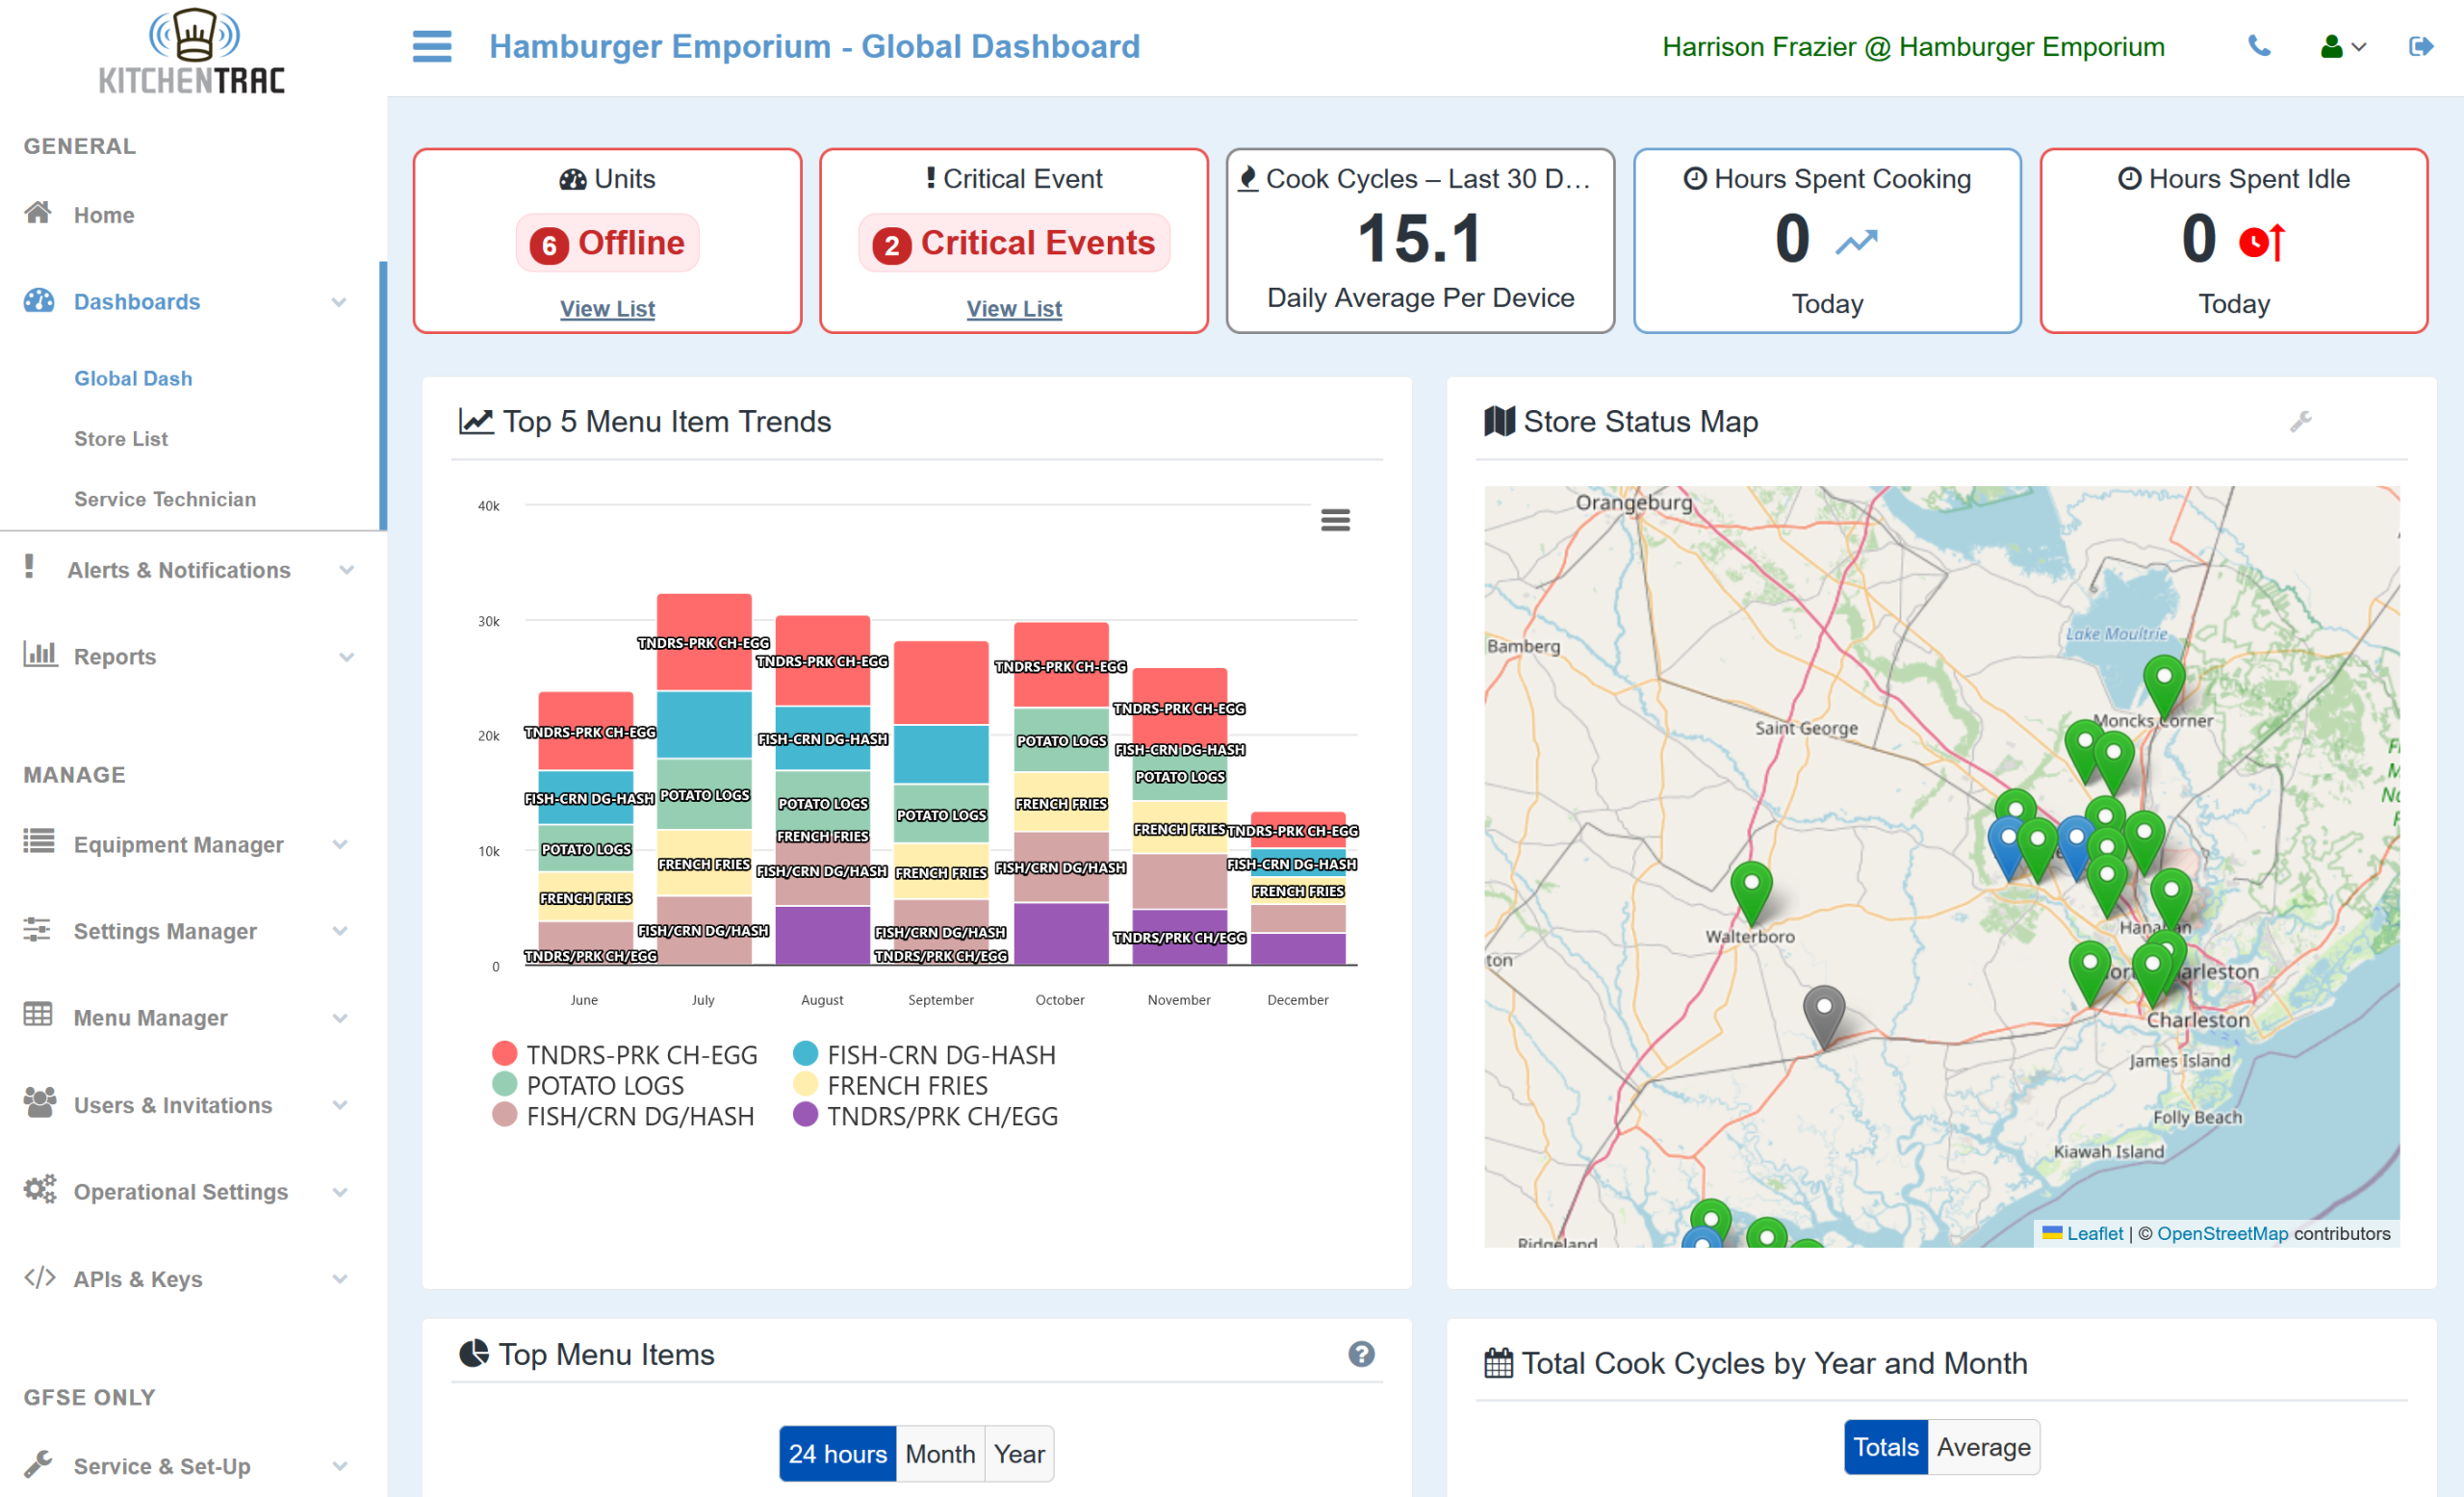Click View List under Critical Events
This screenshot has height=1497, width=2464.
point(1013,308)
